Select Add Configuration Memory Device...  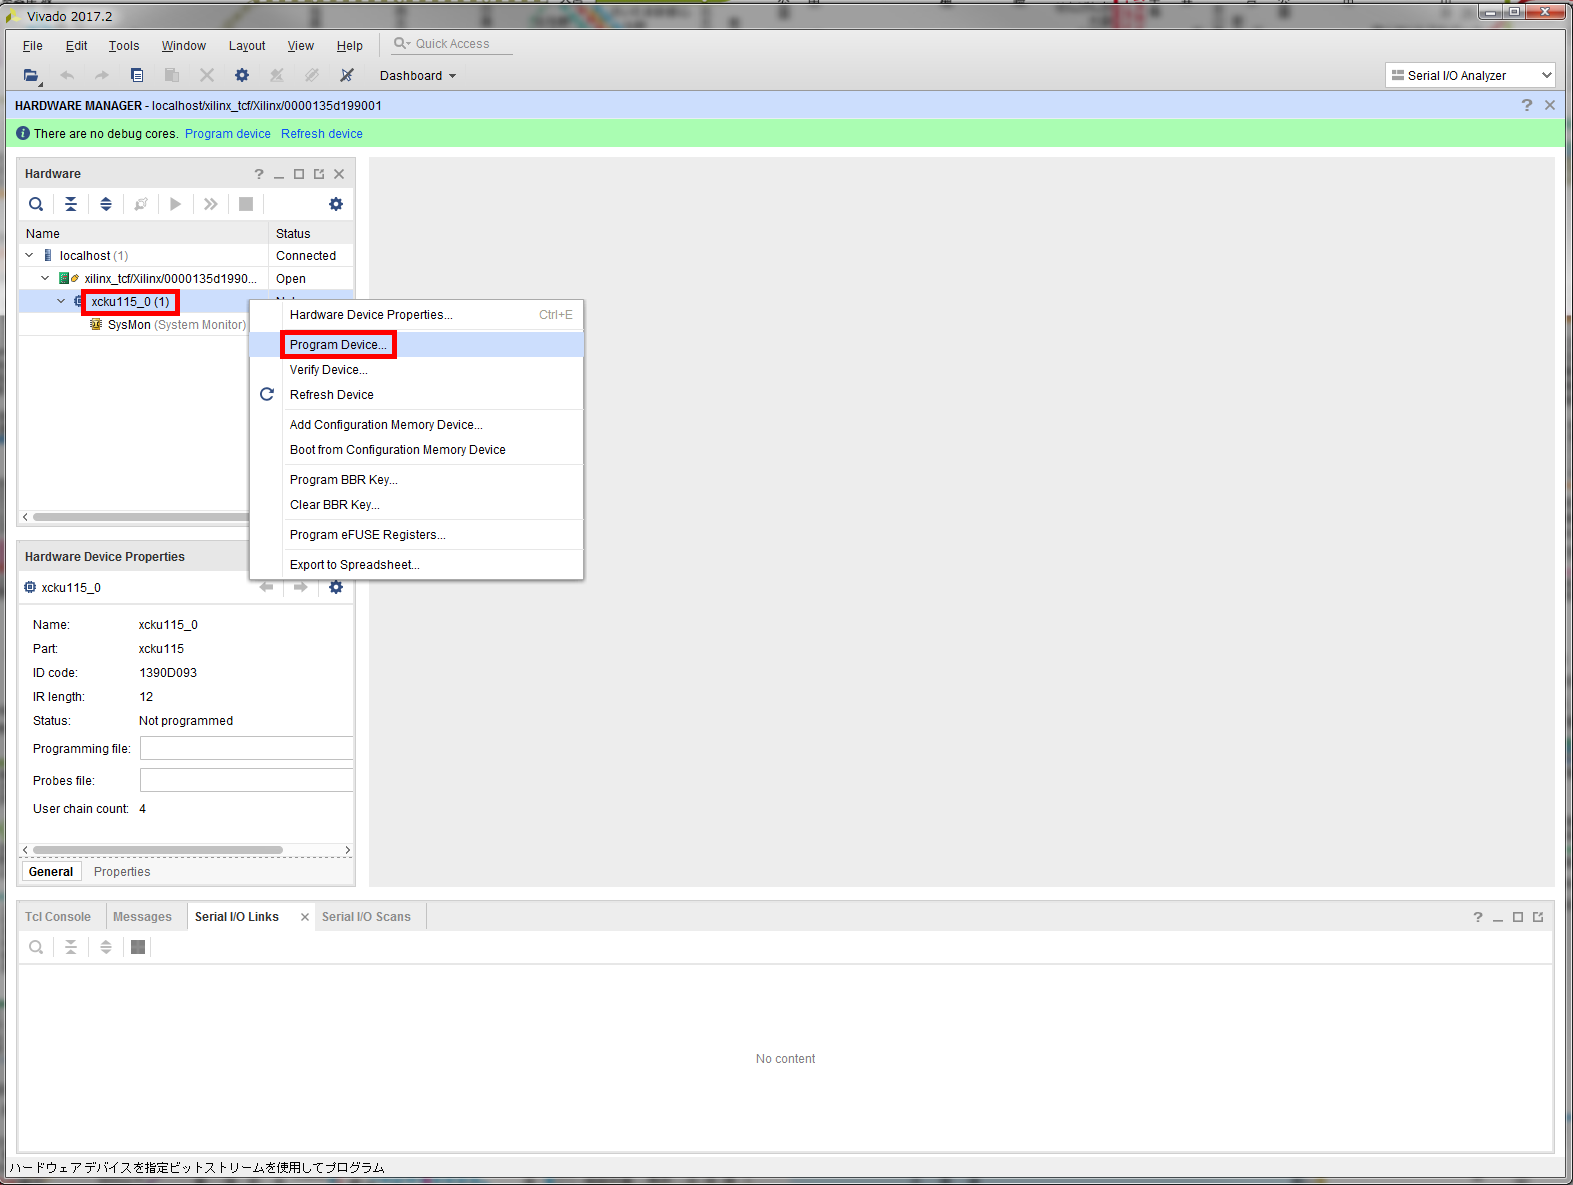(x=416, y=425)
